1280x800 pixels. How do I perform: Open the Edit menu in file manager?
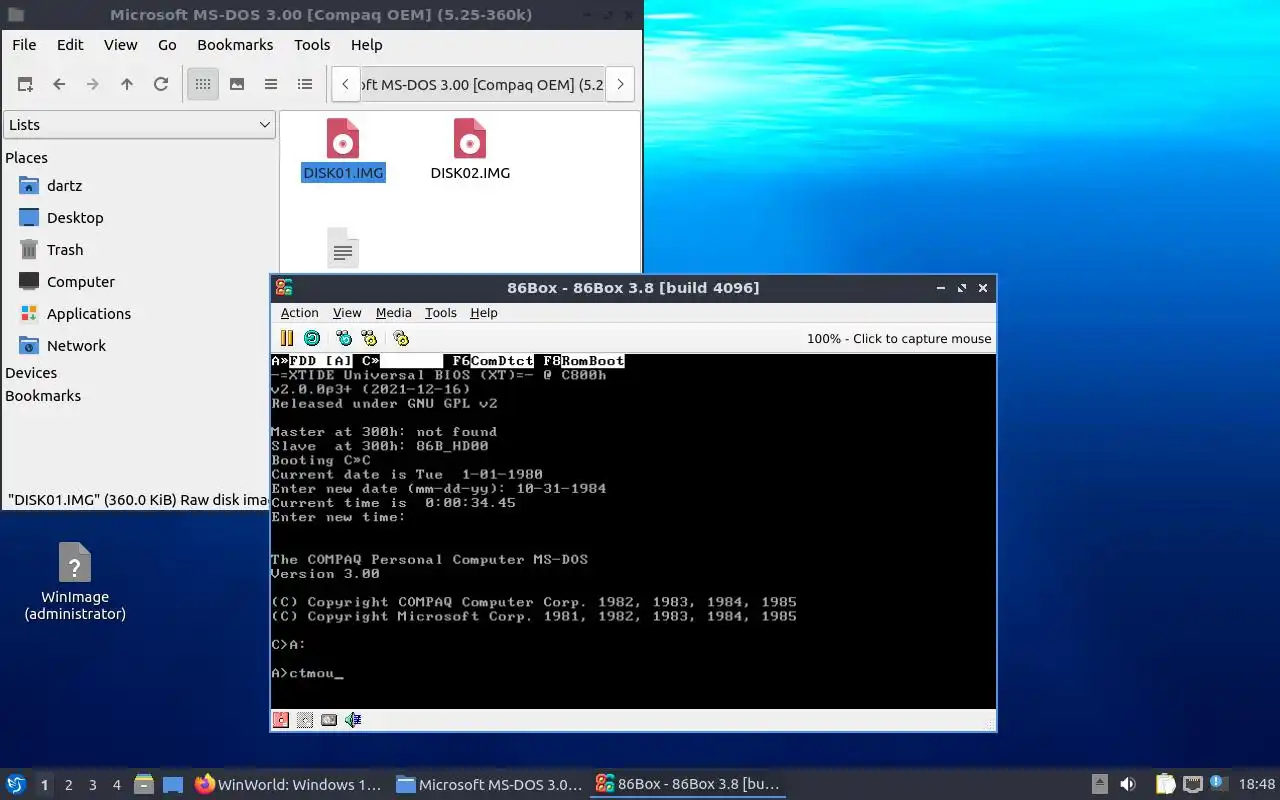coord(70,45)
